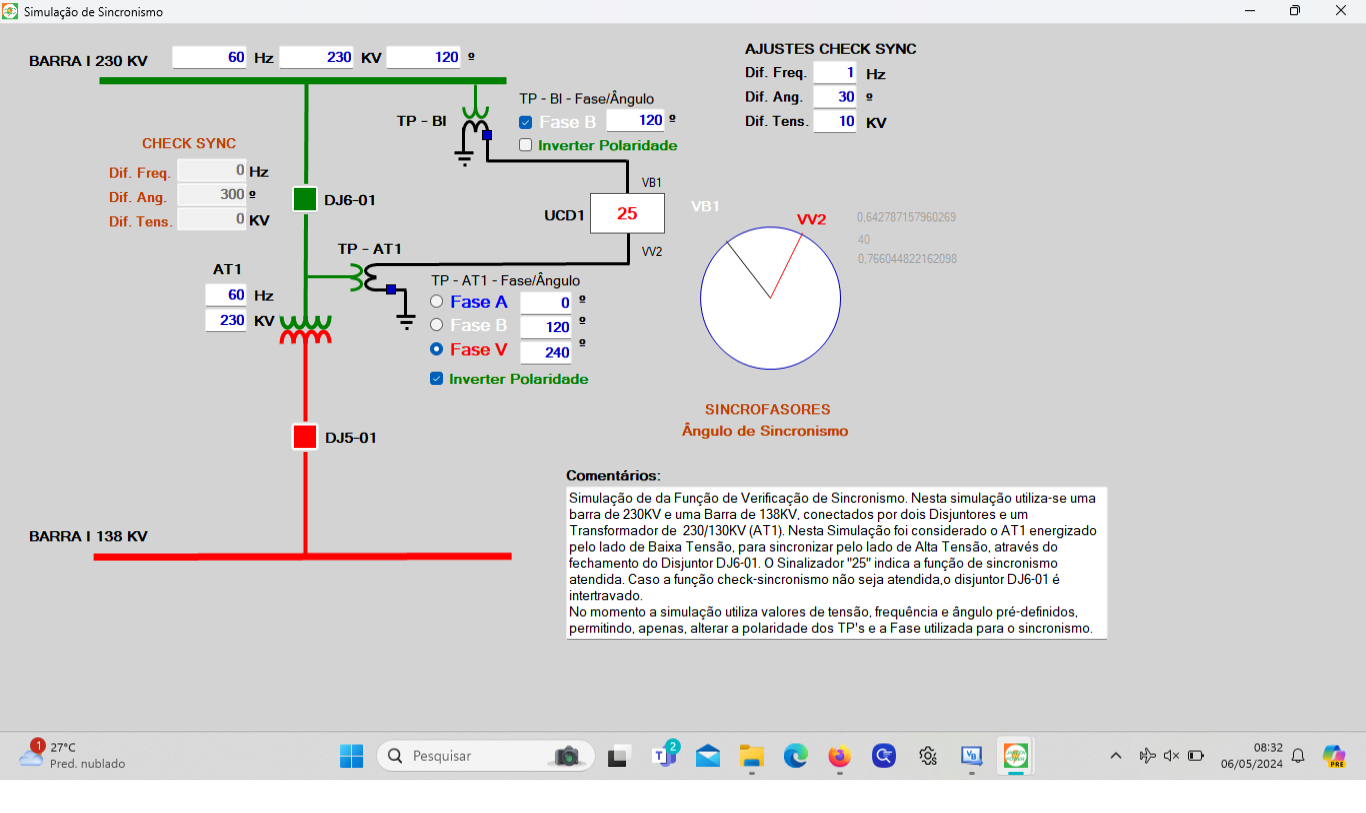Select Fase B for TP-AT1 sync
Viewport: 1366px width, 813px height.
click(x=436, y=326)
